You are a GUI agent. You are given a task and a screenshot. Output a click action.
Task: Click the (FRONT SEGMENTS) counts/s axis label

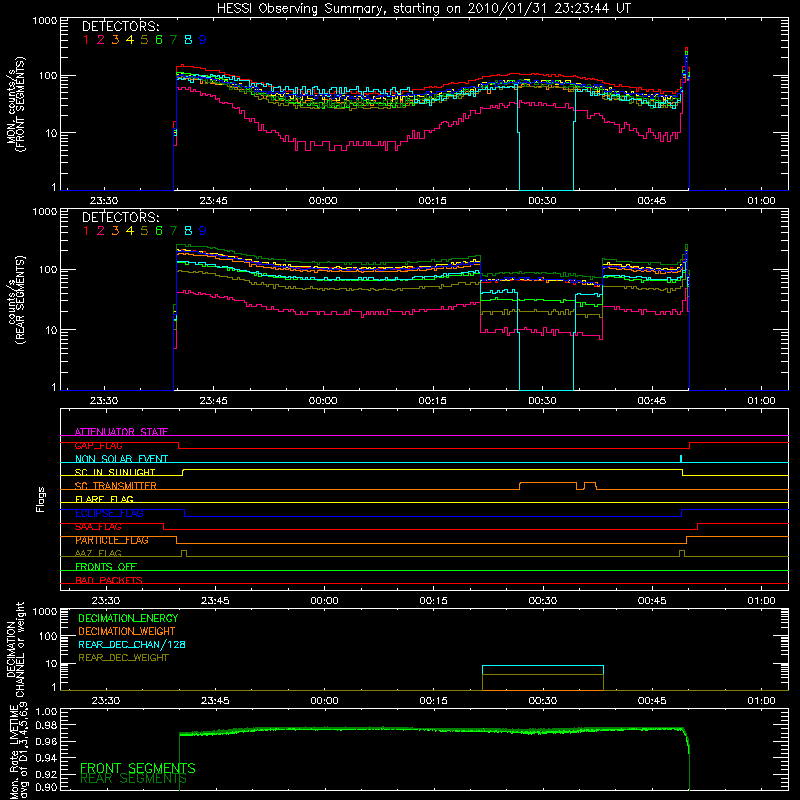coord(16,104)
